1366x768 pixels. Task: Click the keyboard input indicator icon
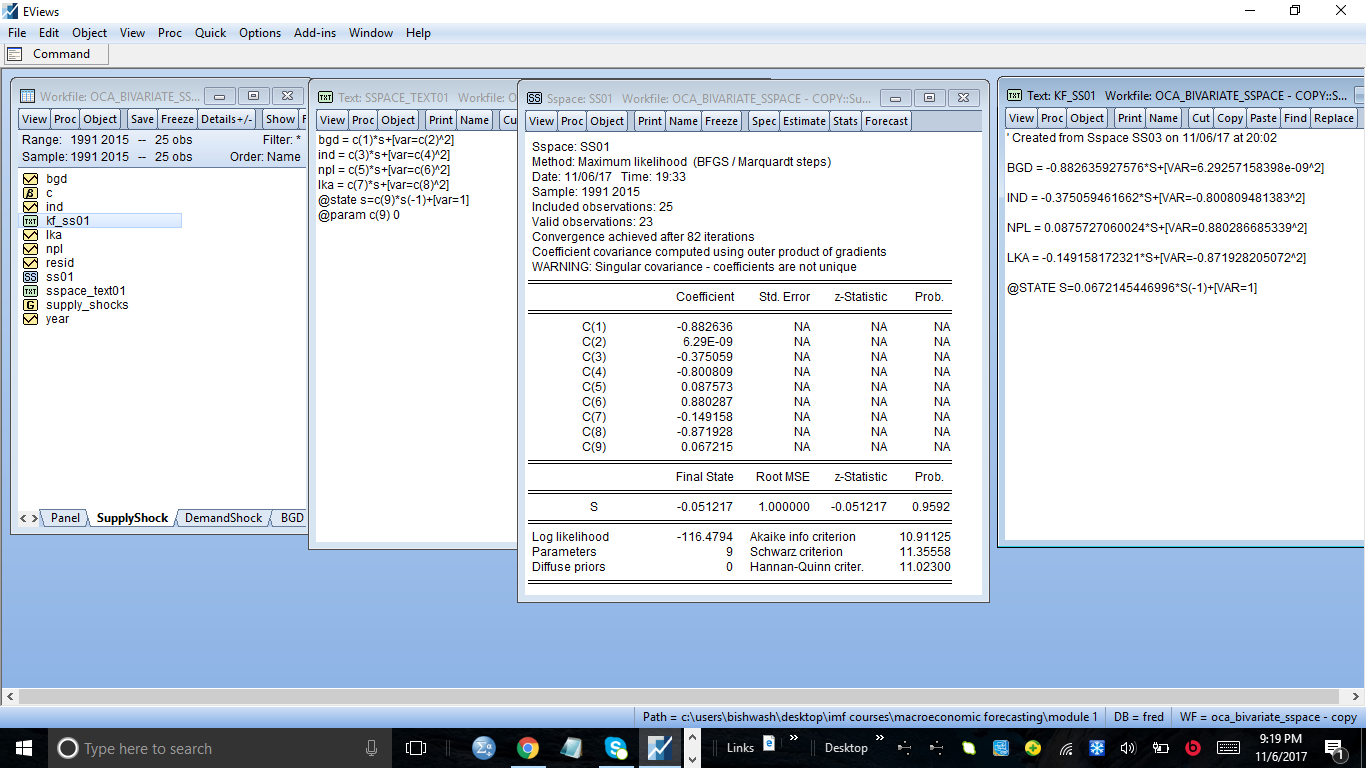(1229, 748)
